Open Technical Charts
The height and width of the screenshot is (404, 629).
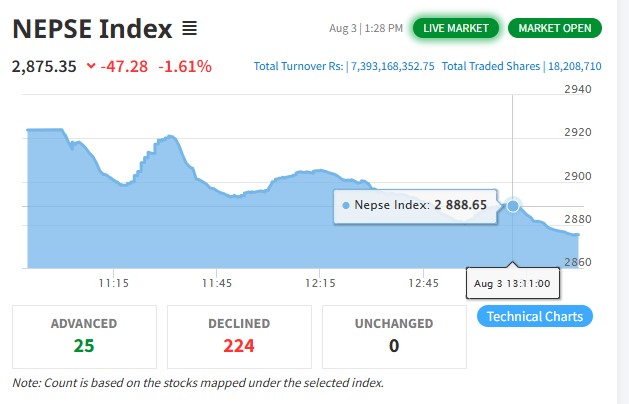535,317
